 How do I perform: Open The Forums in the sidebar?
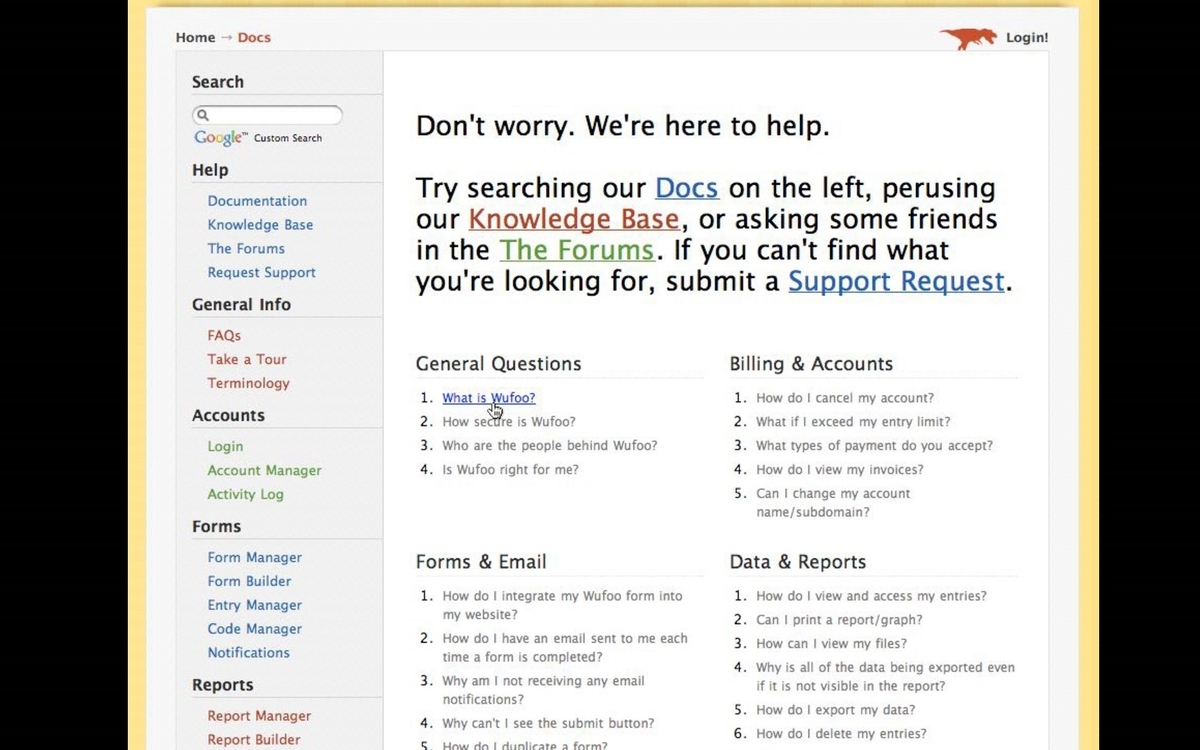(x=246, y=249)
